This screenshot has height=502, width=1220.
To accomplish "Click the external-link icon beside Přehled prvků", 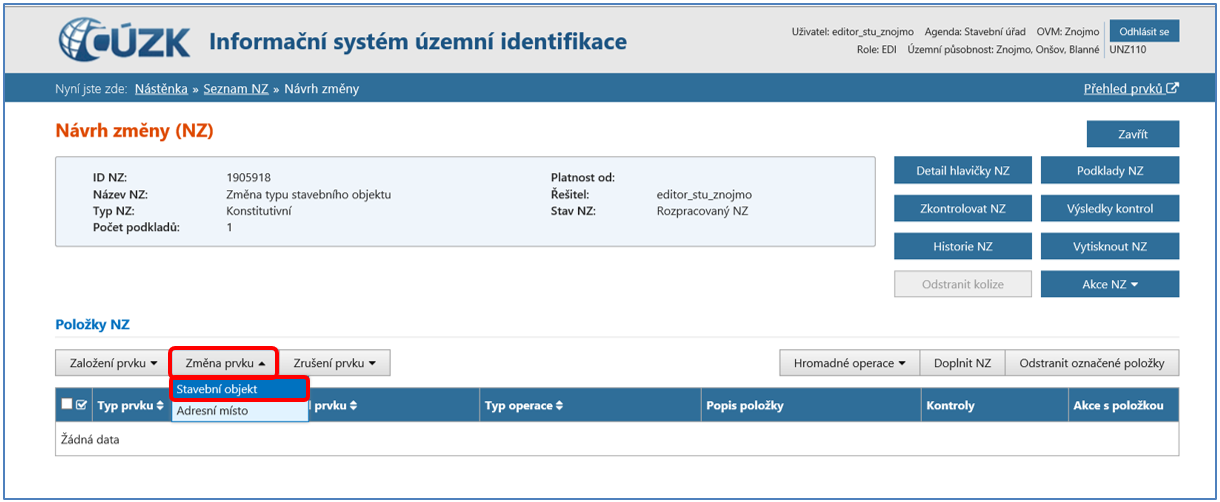I will pyautogui.click(x=1173, y=89).
